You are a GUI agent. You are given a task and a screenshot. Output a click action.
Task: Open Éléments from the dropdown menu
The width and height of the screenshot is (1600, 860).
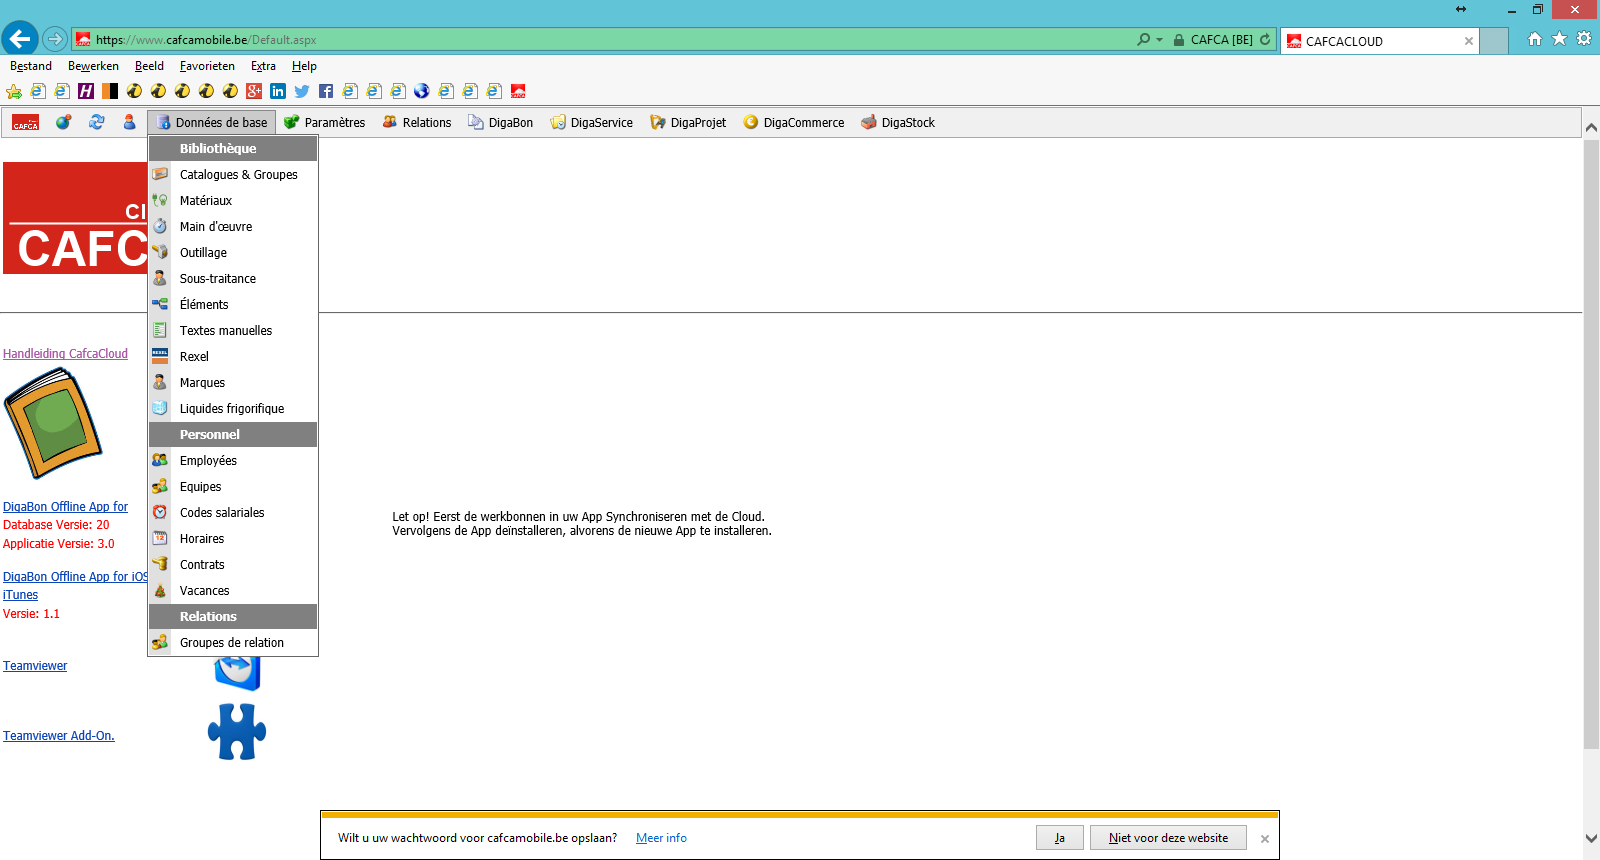233,305
